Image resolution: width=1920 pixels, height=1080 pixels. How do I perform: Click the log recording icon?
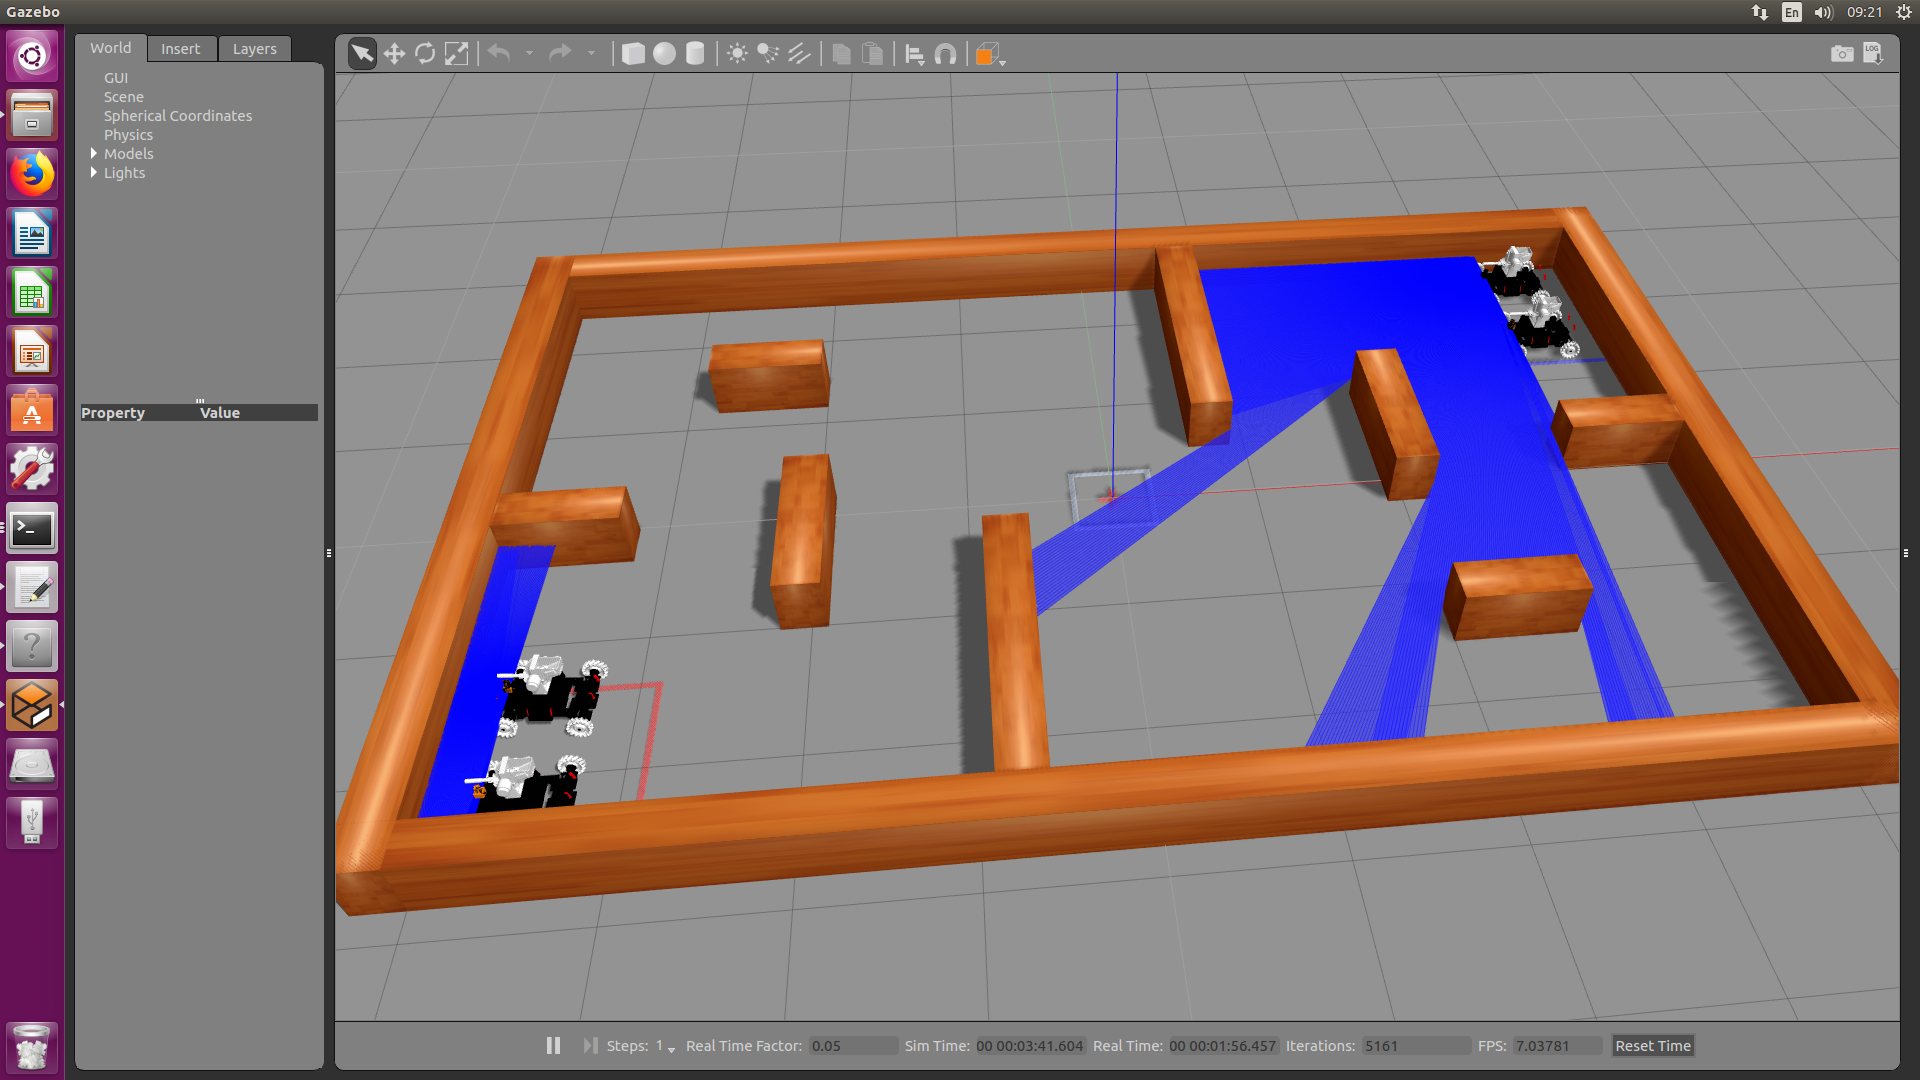point(1873,53)
